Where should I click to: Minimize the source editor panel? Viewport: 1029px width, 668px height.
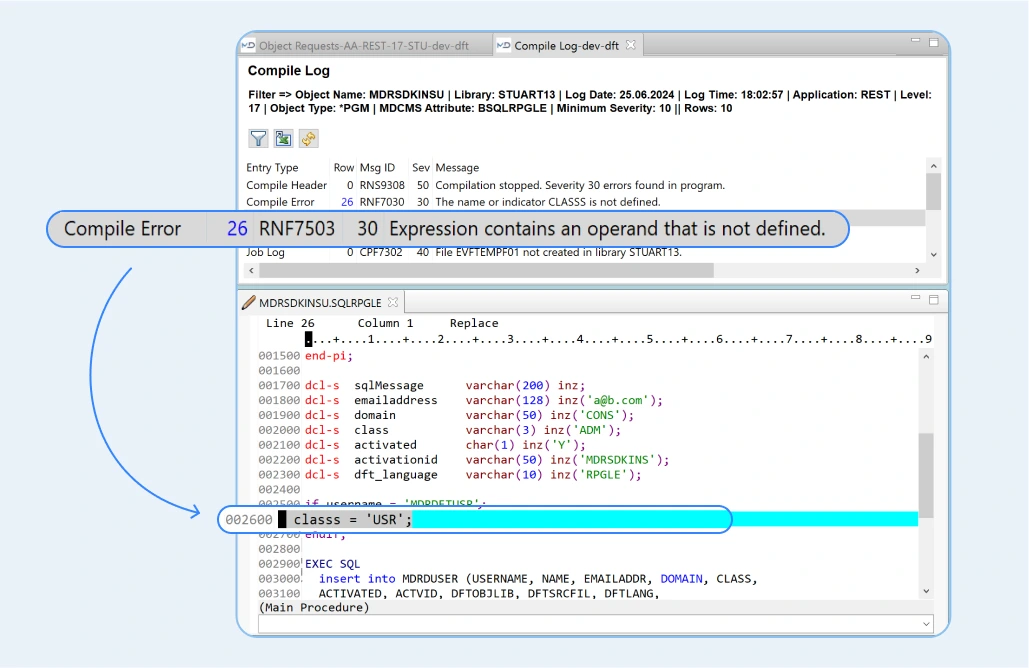[916, 299]
